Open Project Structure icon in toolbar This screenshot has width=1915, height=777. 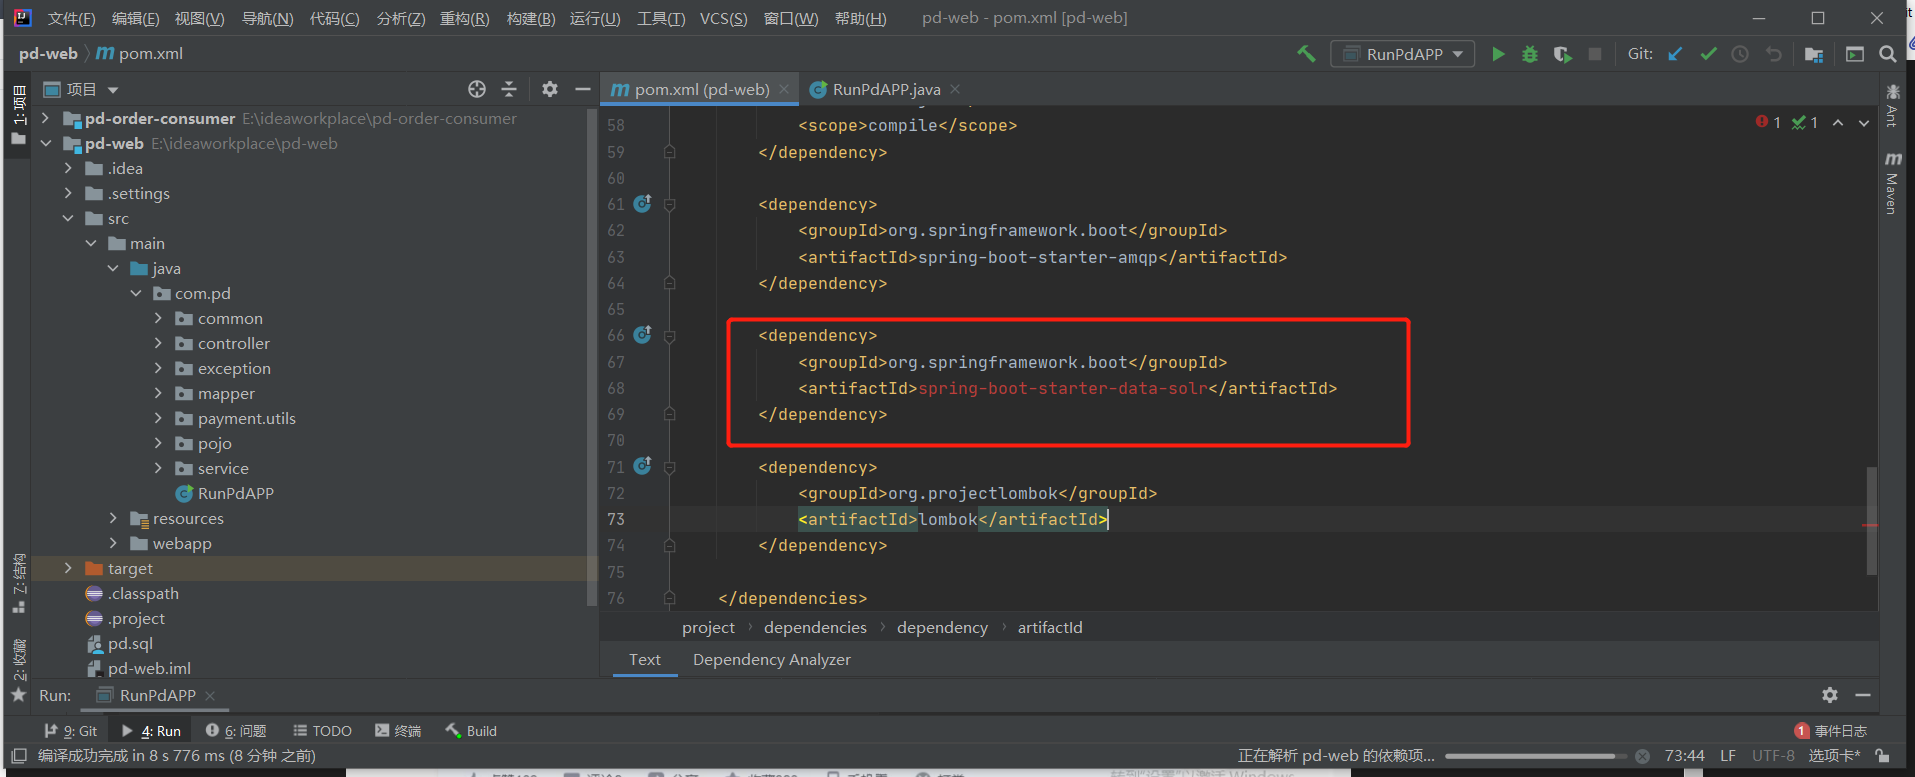tap(1814, 54)
